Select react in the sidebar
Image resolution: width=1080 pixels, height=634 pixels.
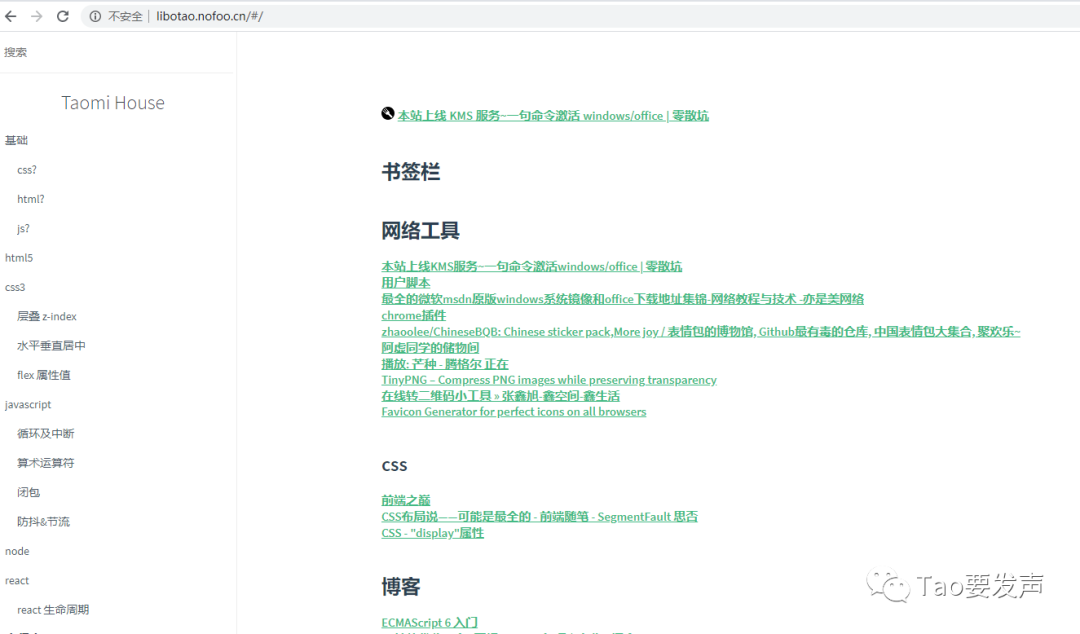(x=17, y=580)
